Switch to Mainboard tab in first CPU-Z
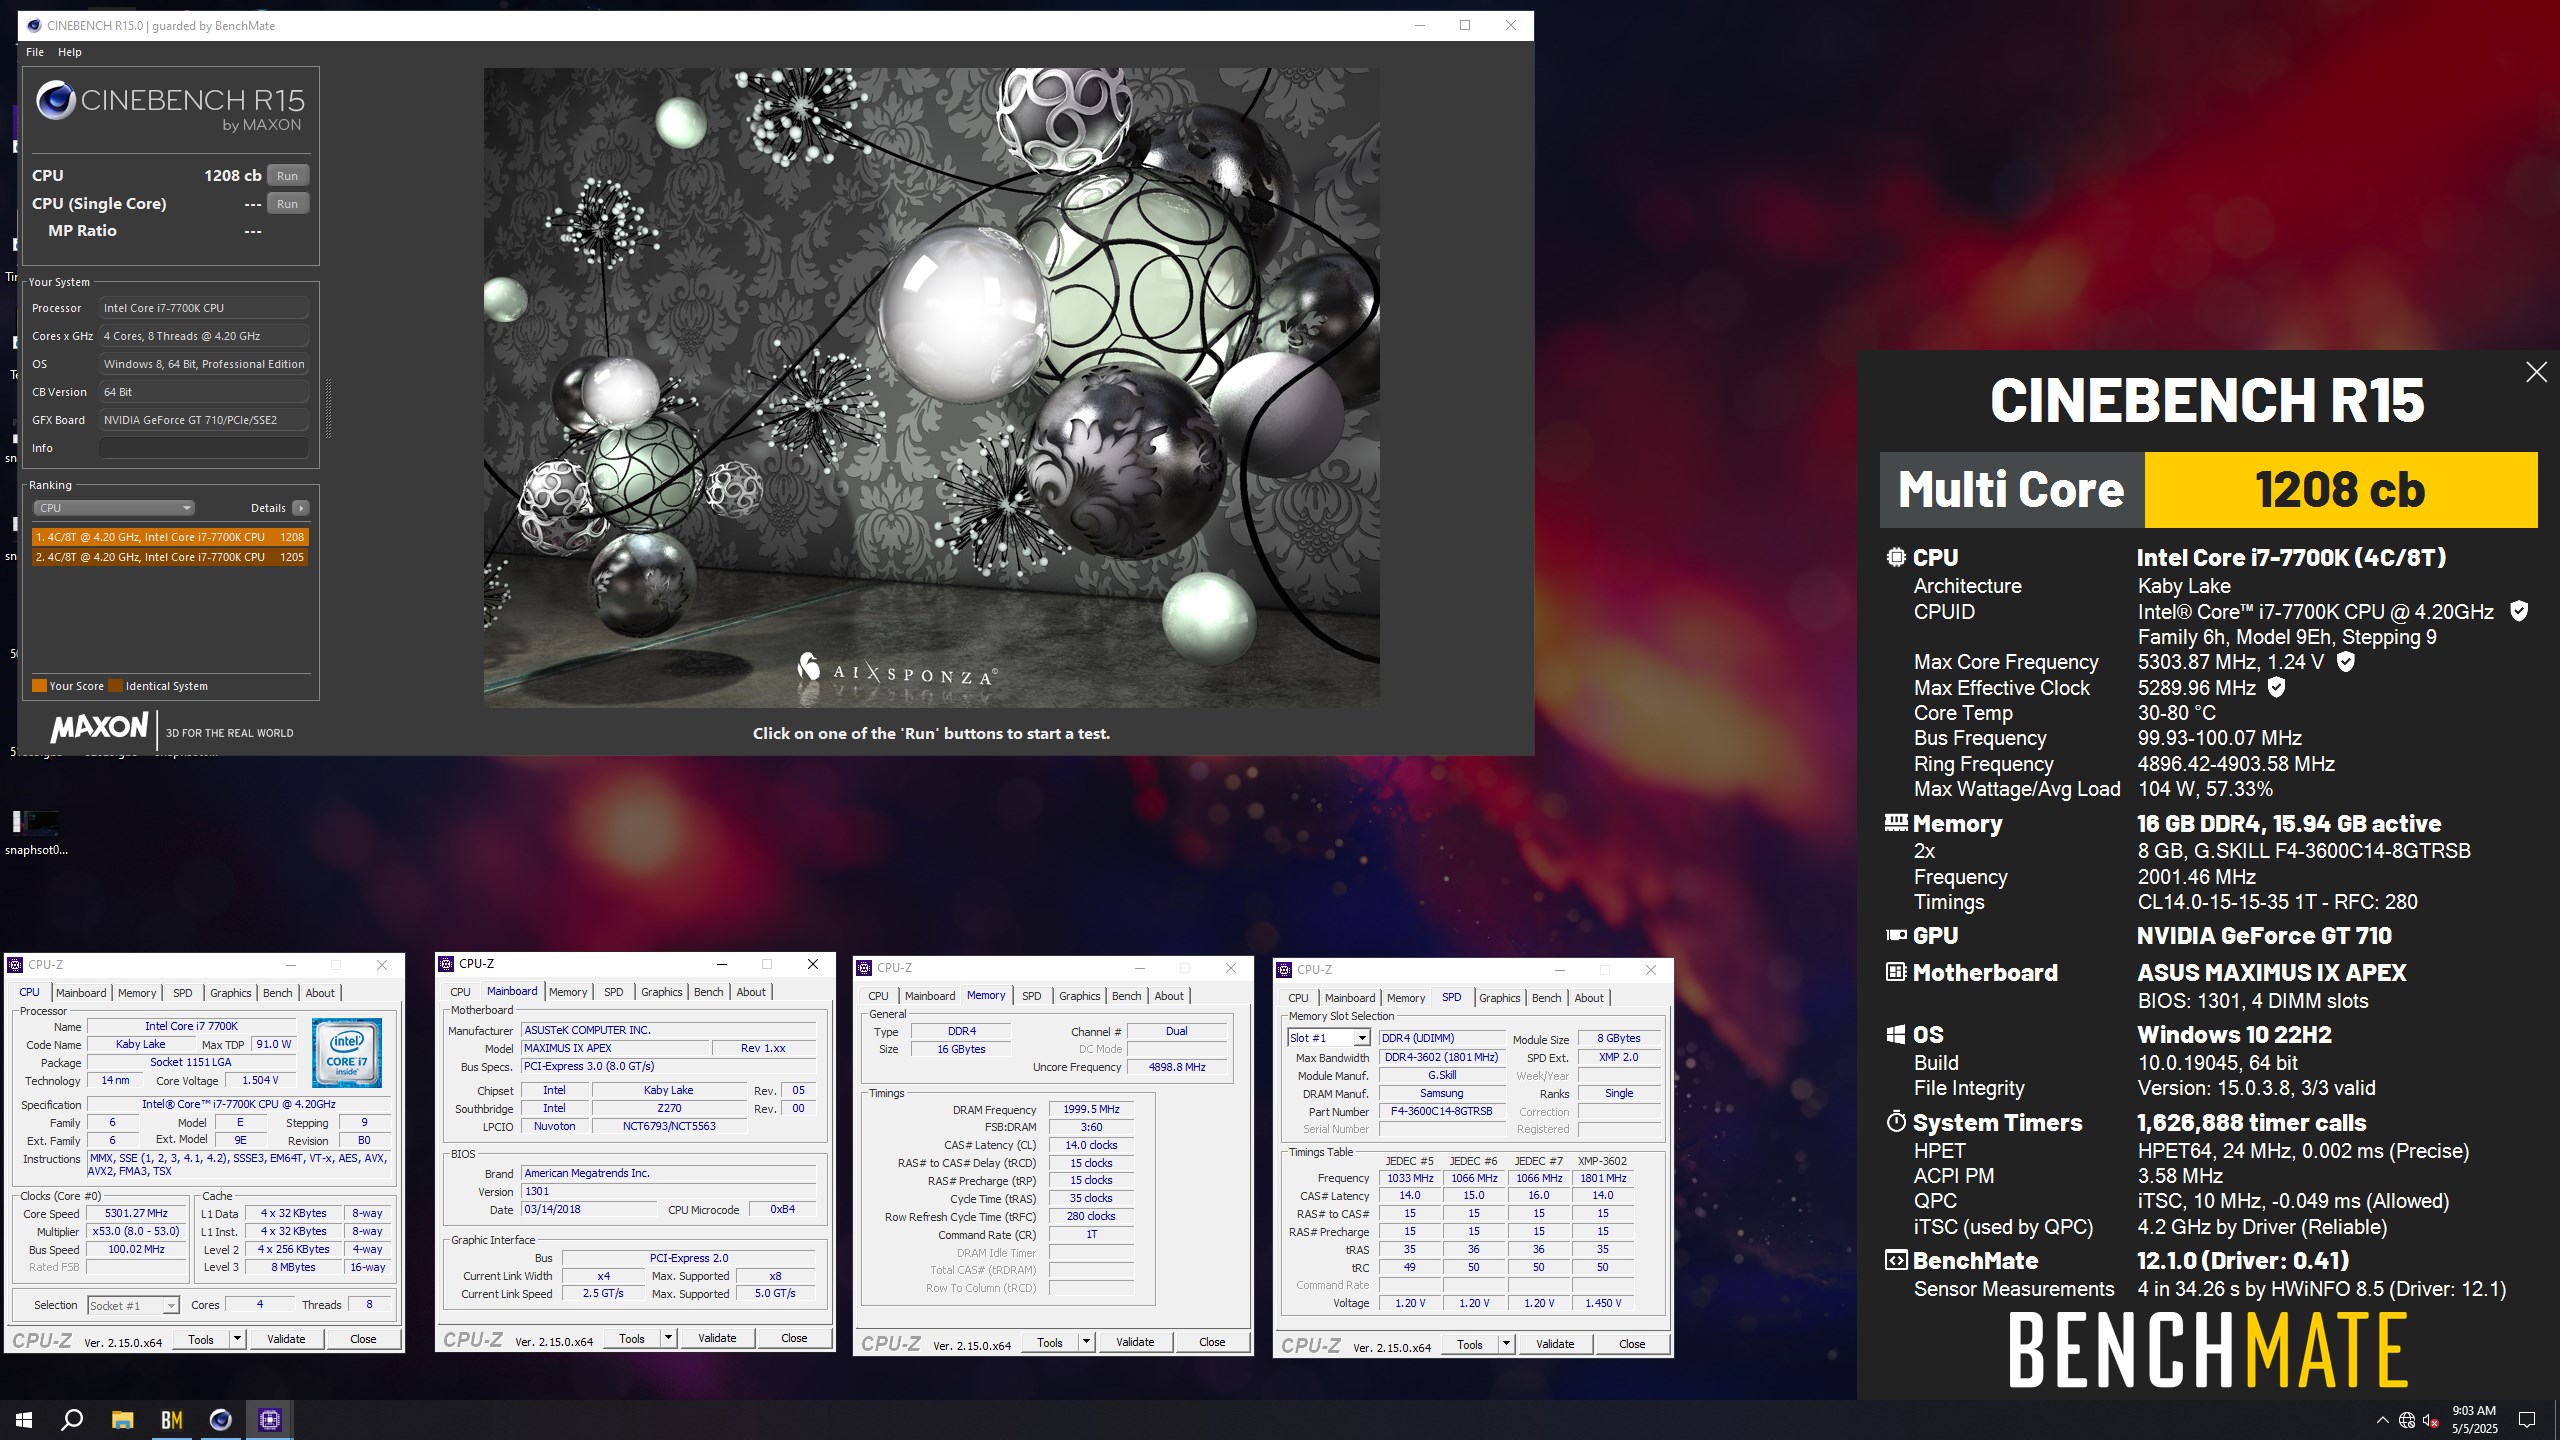Image resolution: width=2560 pixels, height=1440 pixels. [81, 993]
